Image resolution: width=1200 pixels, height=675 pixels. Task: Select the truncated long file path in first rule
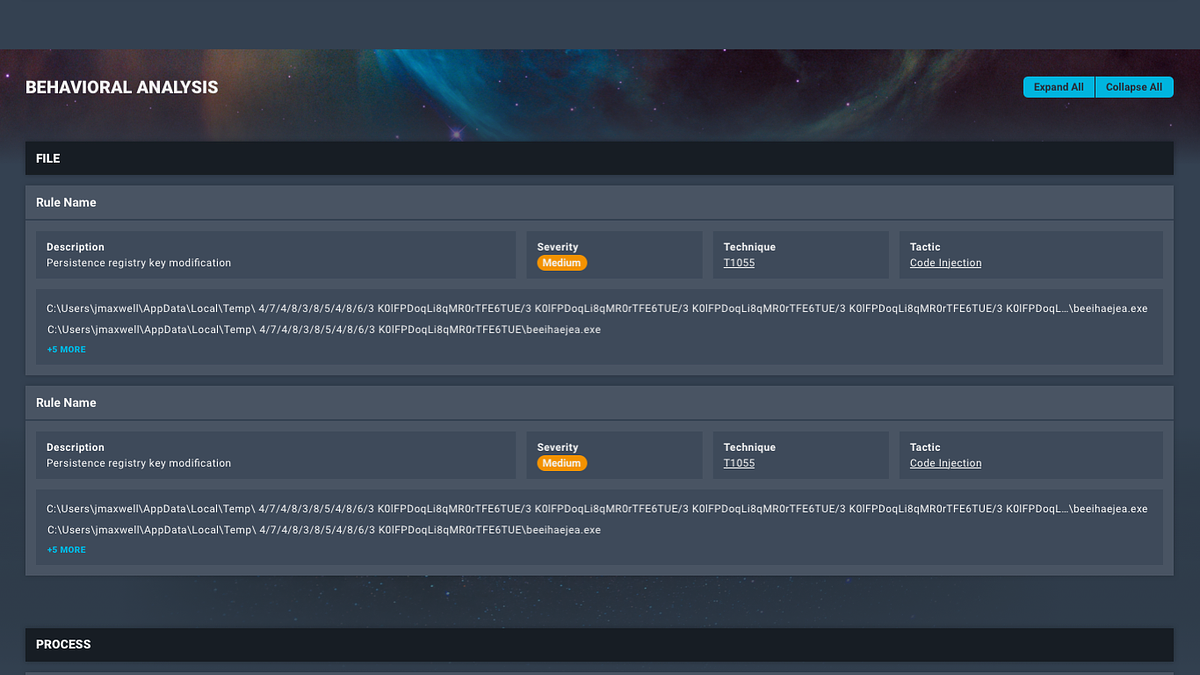coord(596,309)
